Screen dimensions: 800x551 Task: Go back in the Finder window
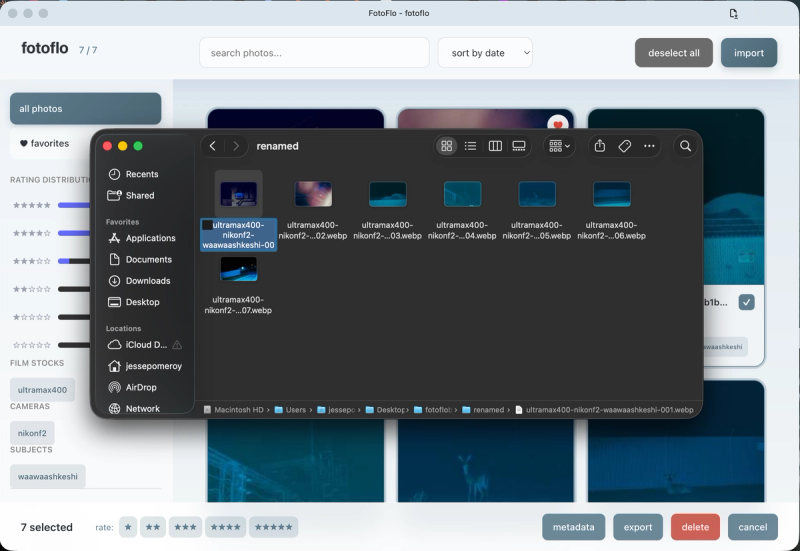click(x=213, y=146)
